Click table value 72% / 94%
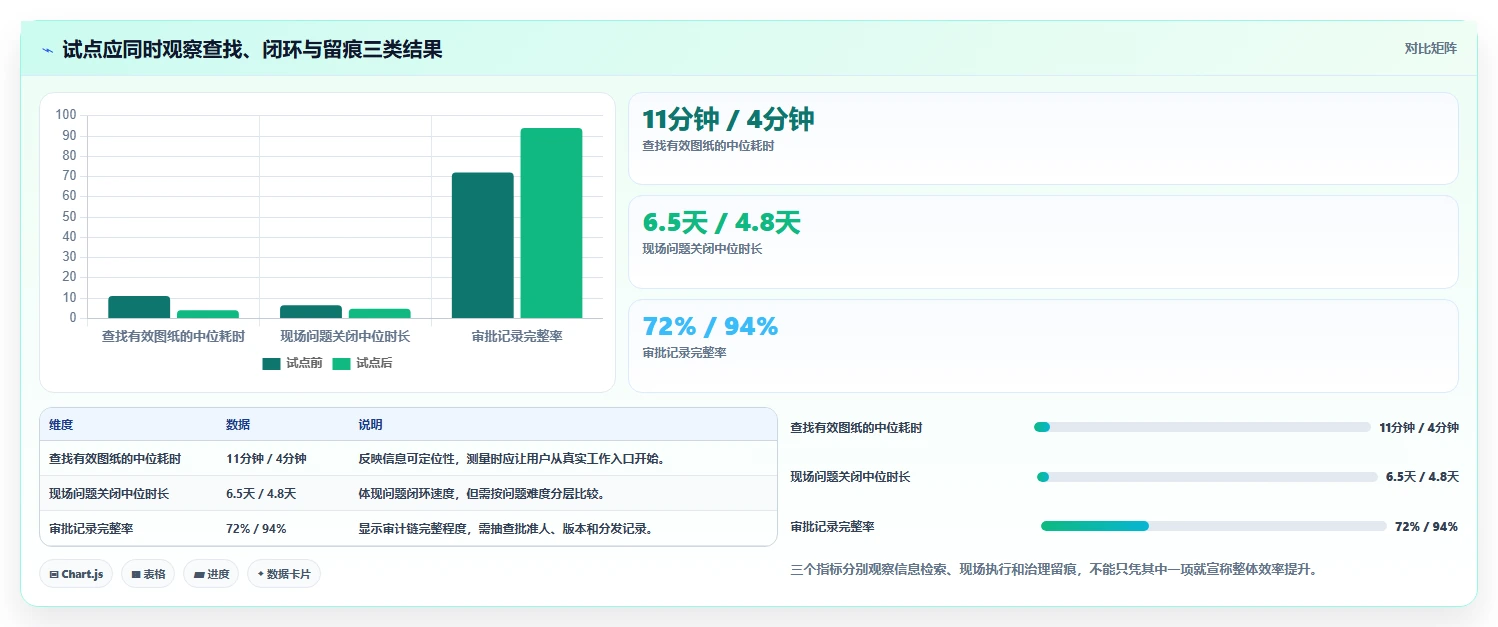Image resolution: width=1498 pixels, height=627 pixels. (256, 529)
